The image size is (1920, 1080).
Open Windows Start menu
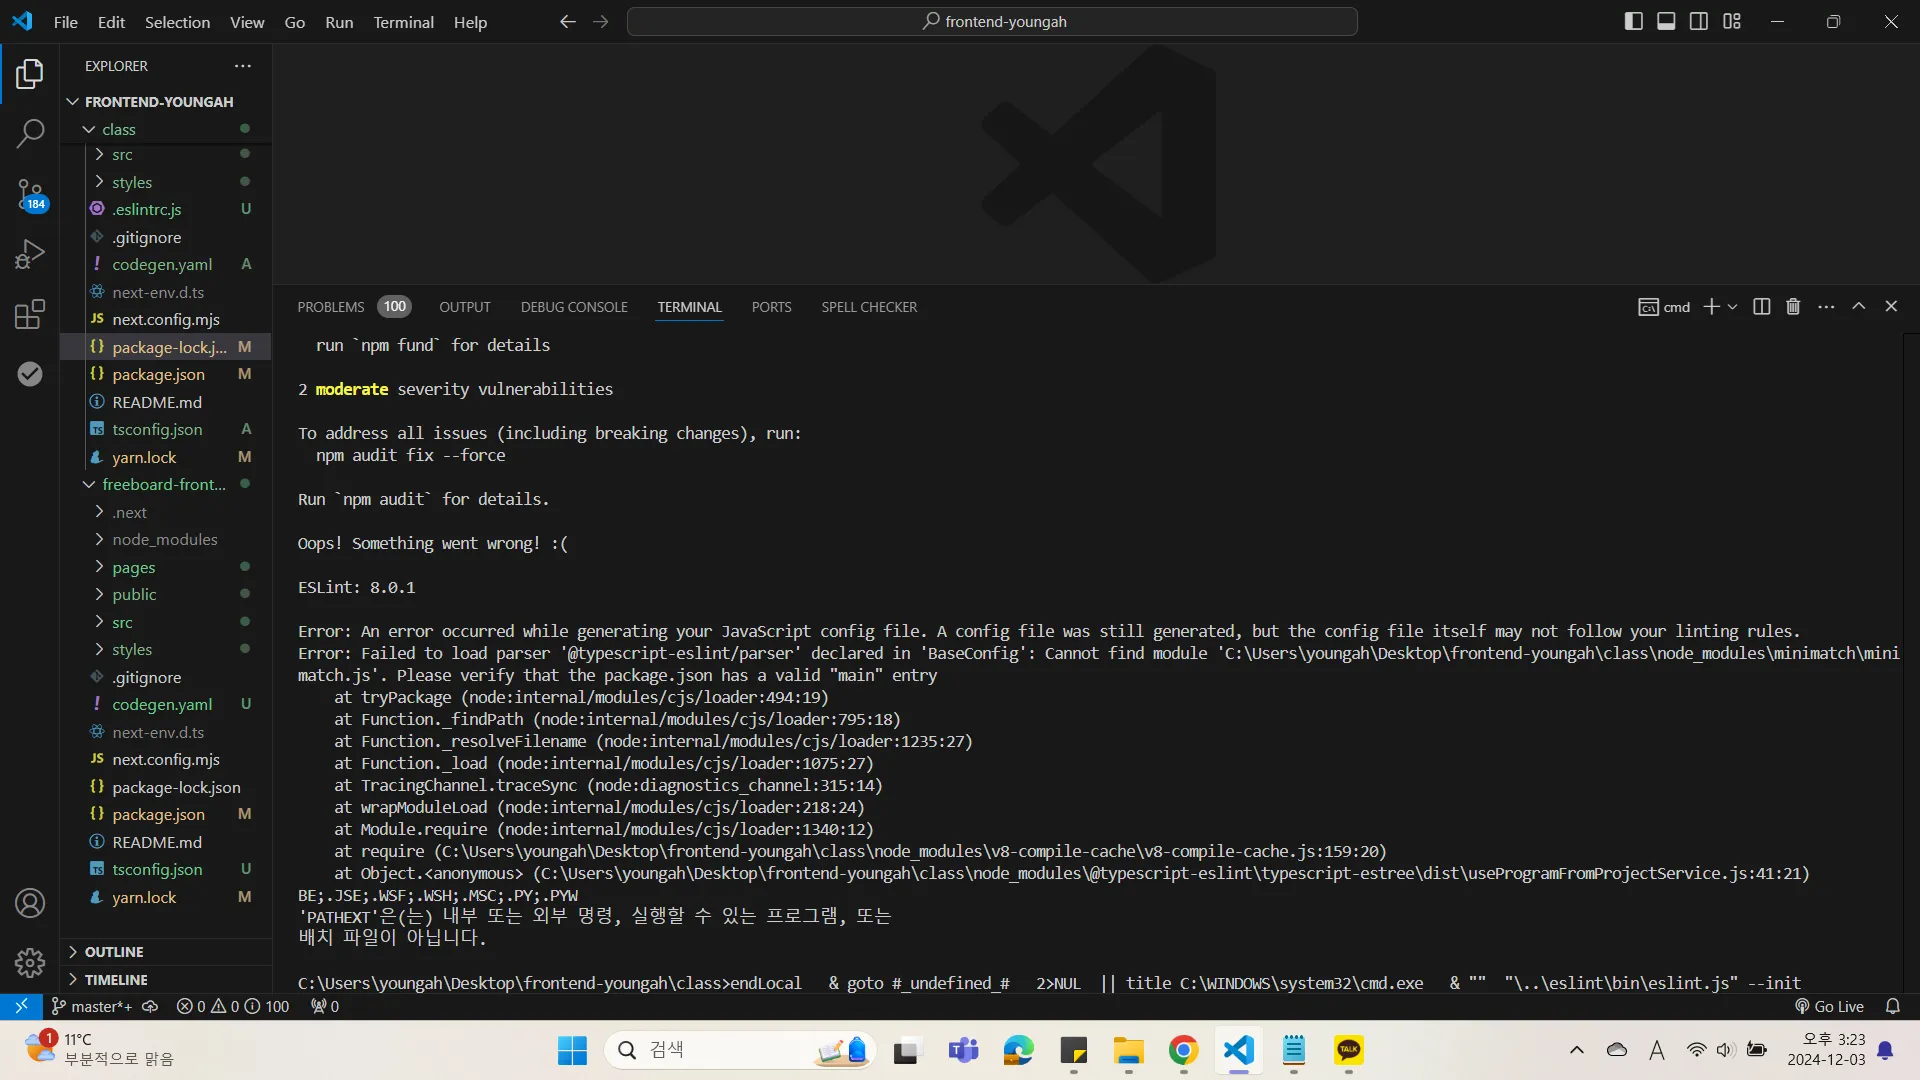[572, 1050]
